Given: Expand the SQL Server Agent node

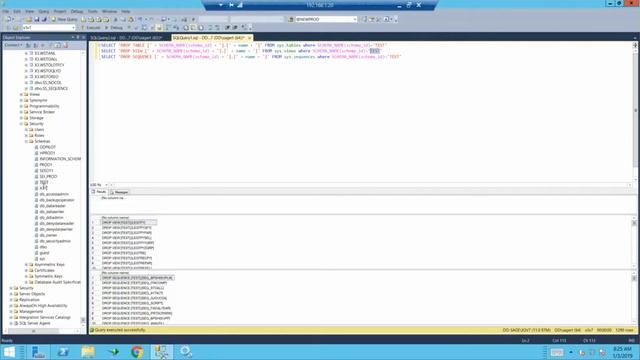Looking at the screenshot, I should [11, 323].
